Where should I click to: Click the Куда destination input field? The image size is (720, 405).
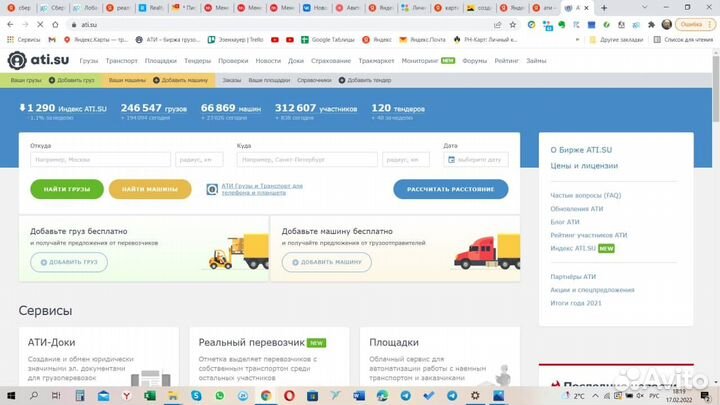[x=307, y=159]
